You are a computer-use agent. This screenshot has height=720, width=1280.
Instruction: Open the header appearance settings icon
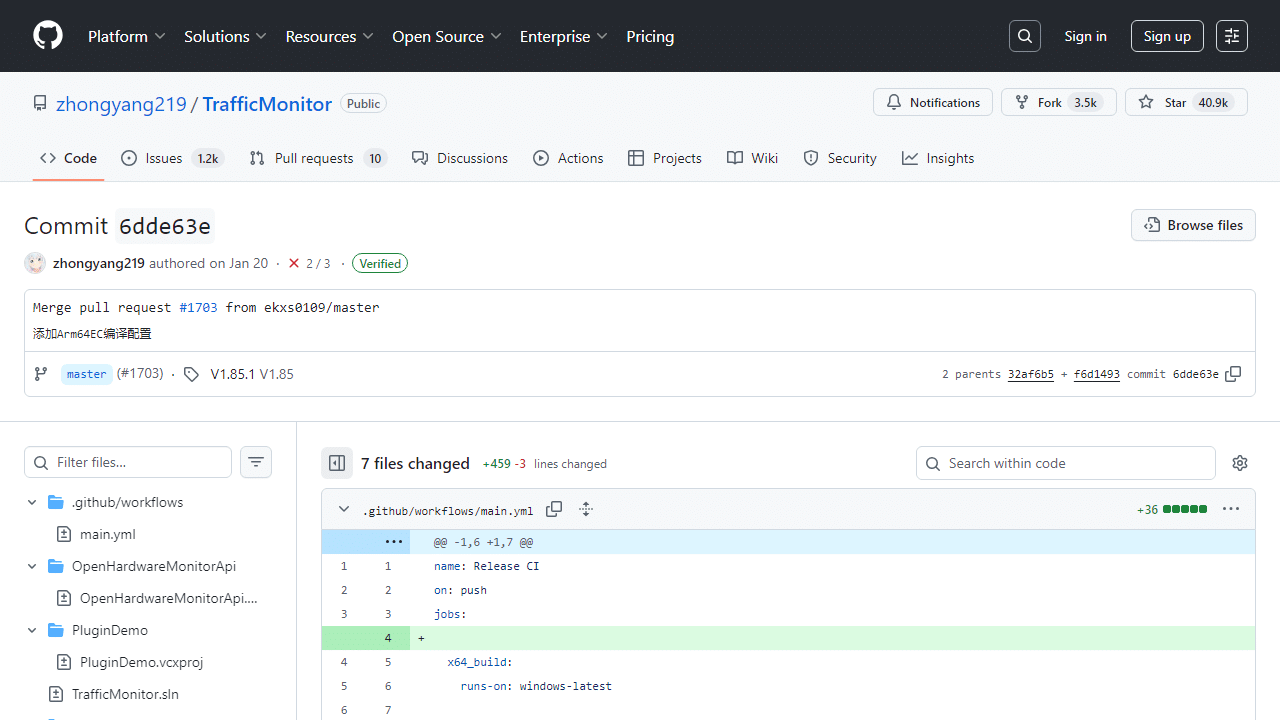click(1232, 36)
